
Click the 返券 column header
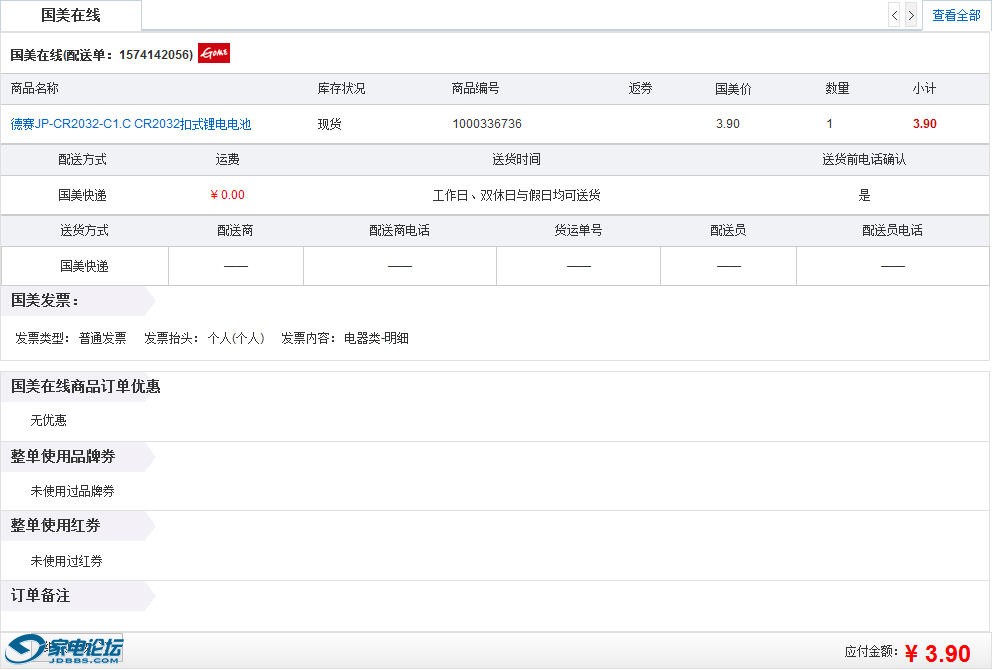pos(640,89)
